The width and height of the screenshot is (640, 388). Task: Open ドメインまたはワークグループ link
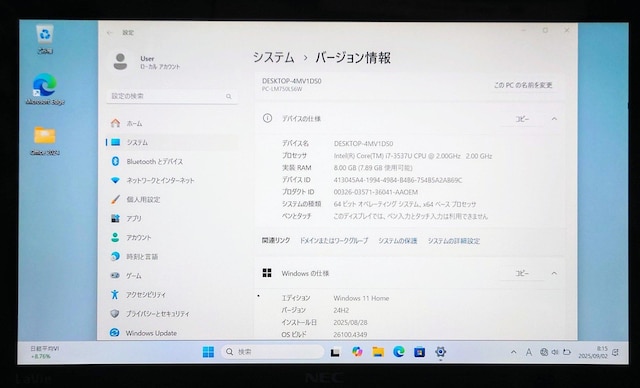pyautogui.click(x=334, y=241)
